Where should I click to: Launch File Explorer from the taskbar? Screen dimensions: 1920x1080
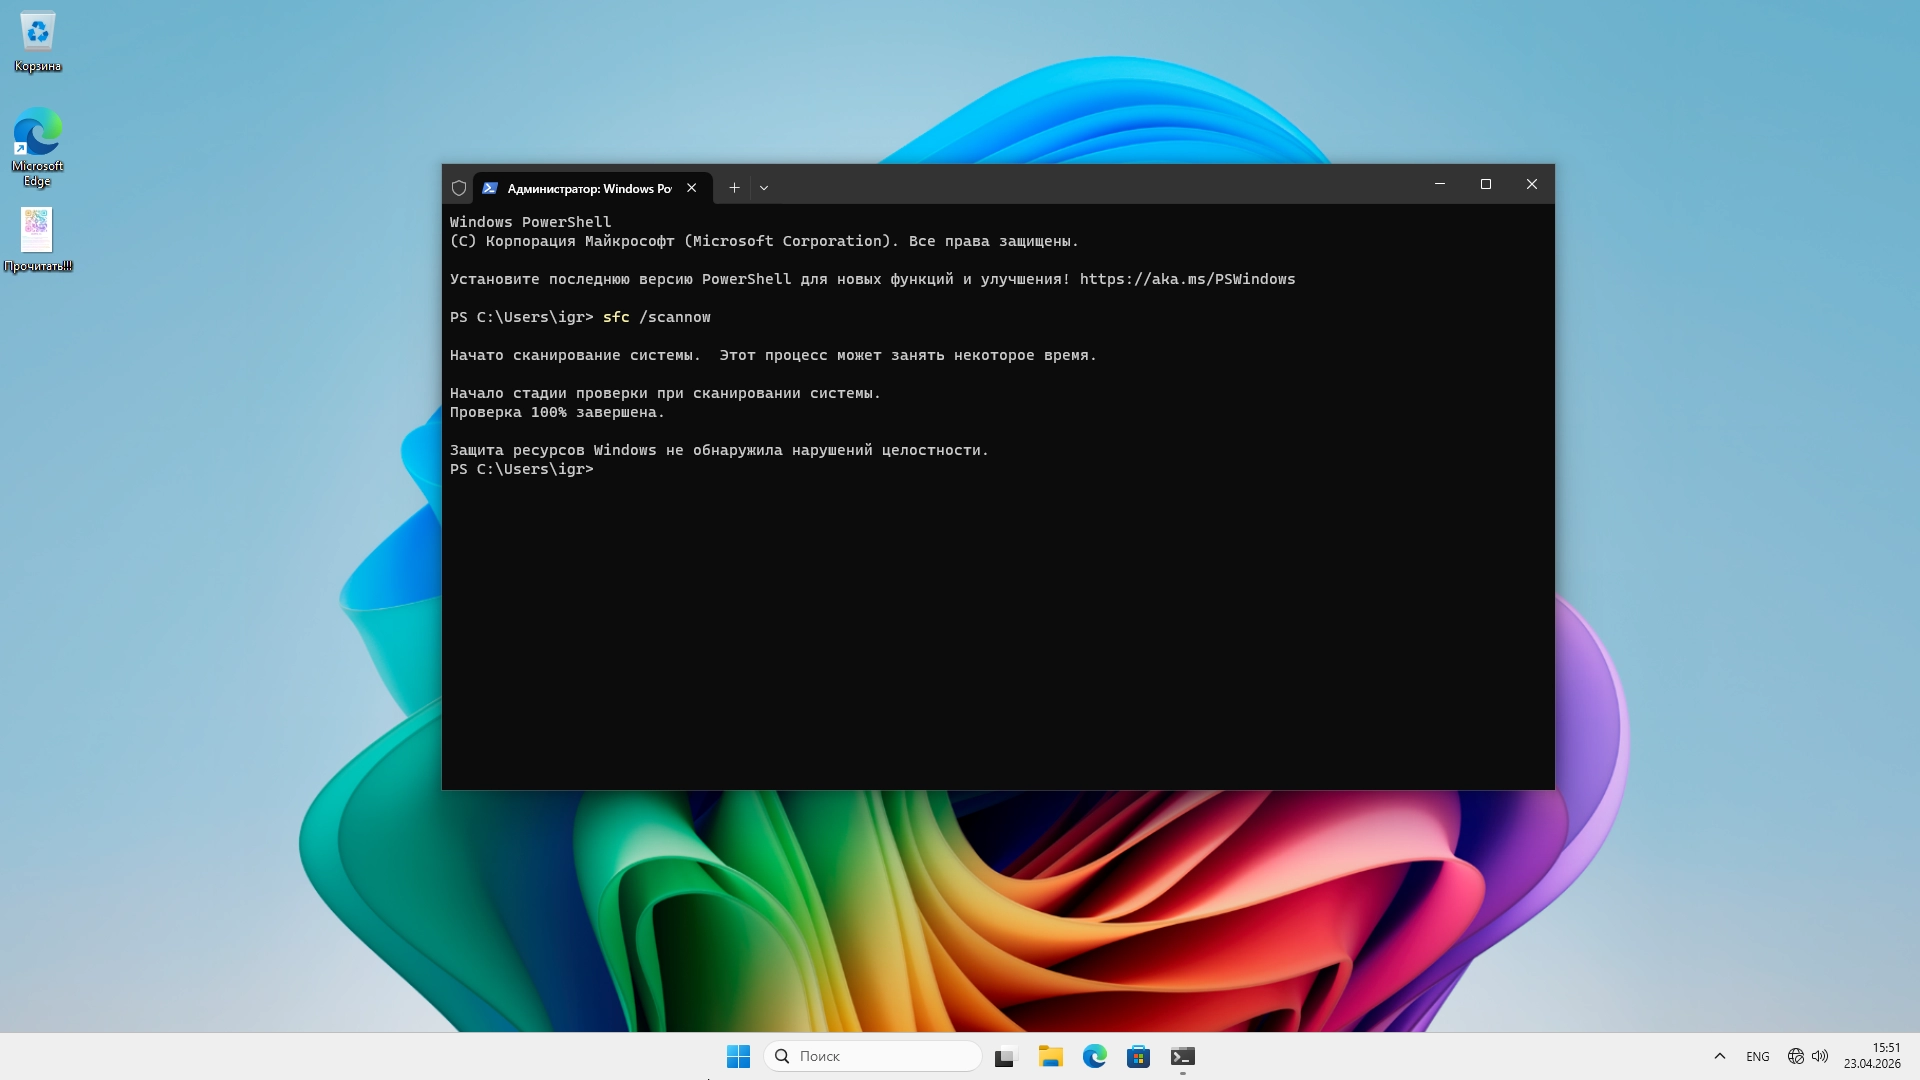click(1050, 1056)
